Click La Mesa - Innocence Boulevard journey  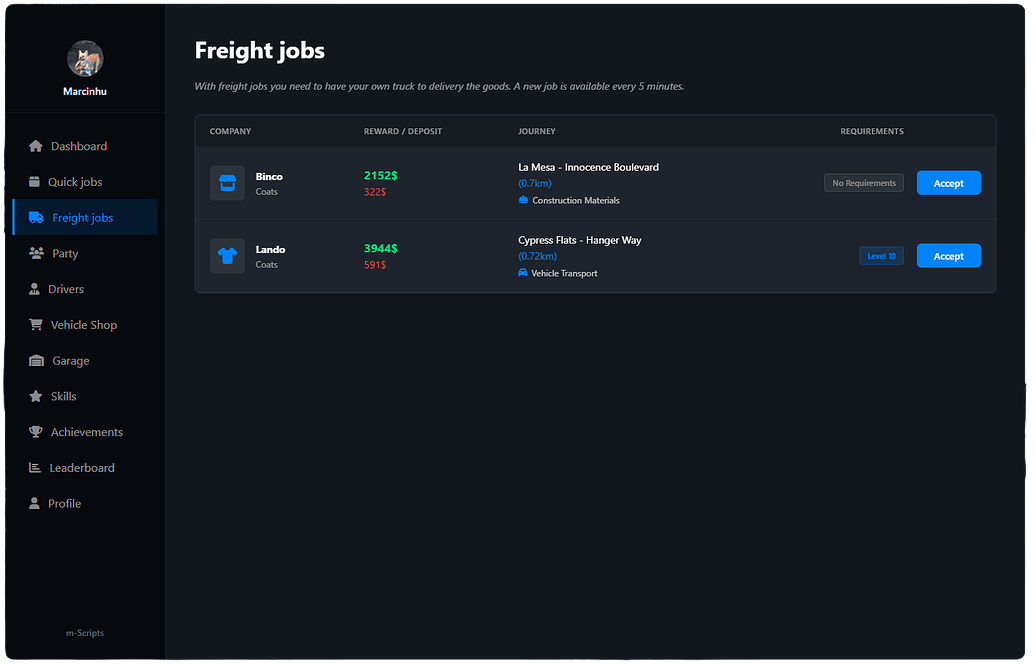[x=589, y=167]
